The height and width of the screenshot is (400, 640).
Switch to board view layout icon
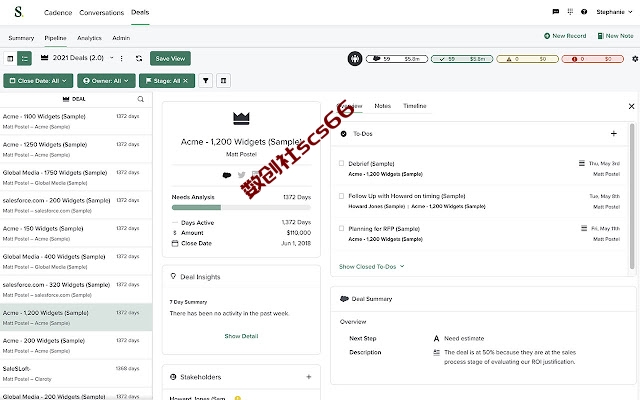tap(10, 58)
